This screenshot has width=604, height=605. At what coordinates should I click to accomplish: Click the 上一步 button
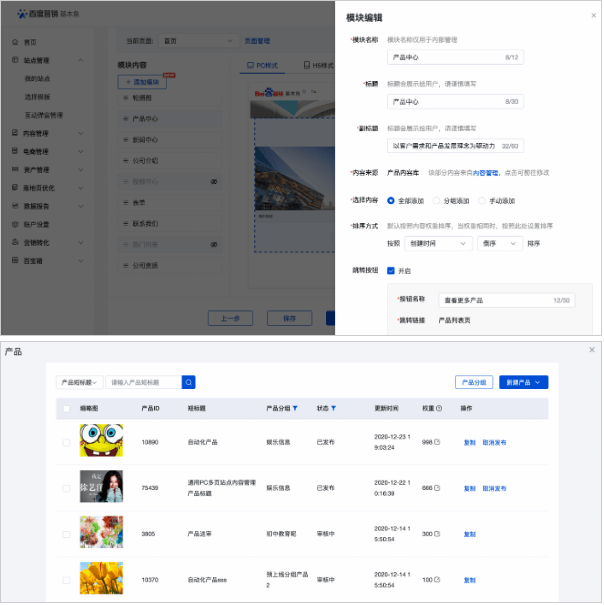pyautogui.click(x=230, y=318)
